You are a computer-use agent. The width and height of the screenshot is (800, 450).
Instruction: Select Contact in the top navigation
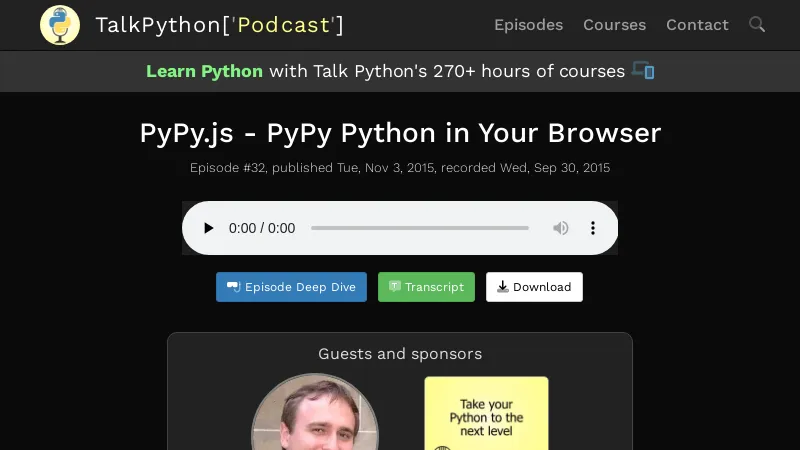click(x=697, y=25)
